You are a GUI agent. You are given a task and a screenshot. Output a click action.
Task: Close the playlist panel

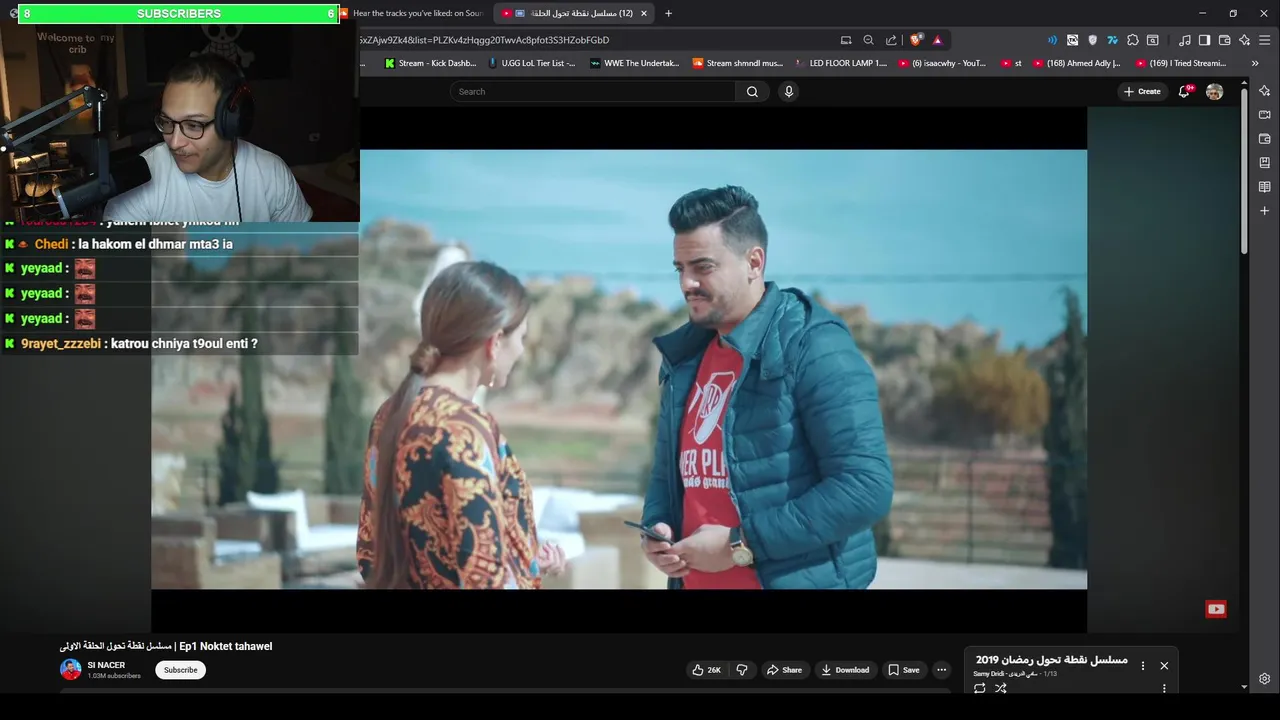click(x=1164, y=665)
